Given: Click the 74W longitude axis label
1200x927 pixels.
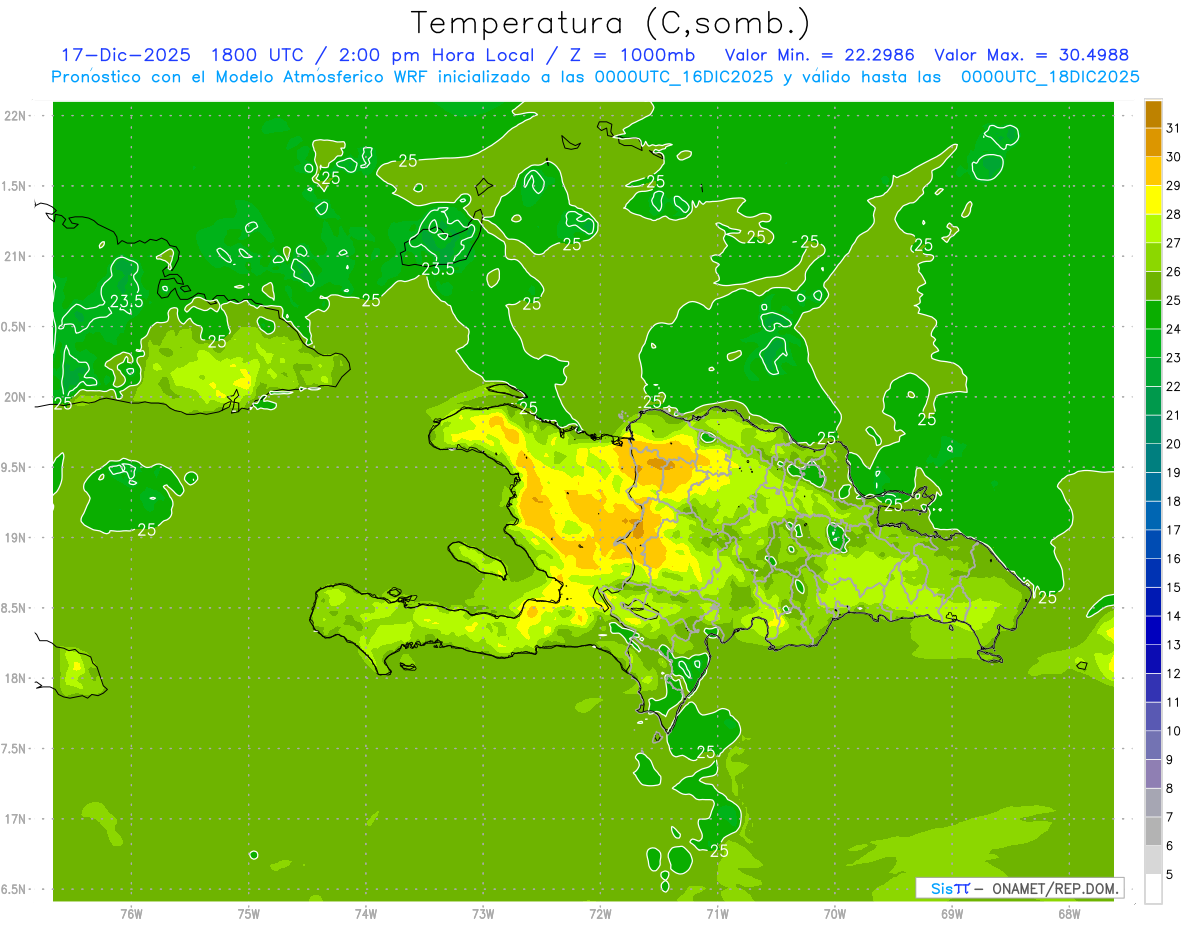Looking at the screenshot, I should 366,913.
